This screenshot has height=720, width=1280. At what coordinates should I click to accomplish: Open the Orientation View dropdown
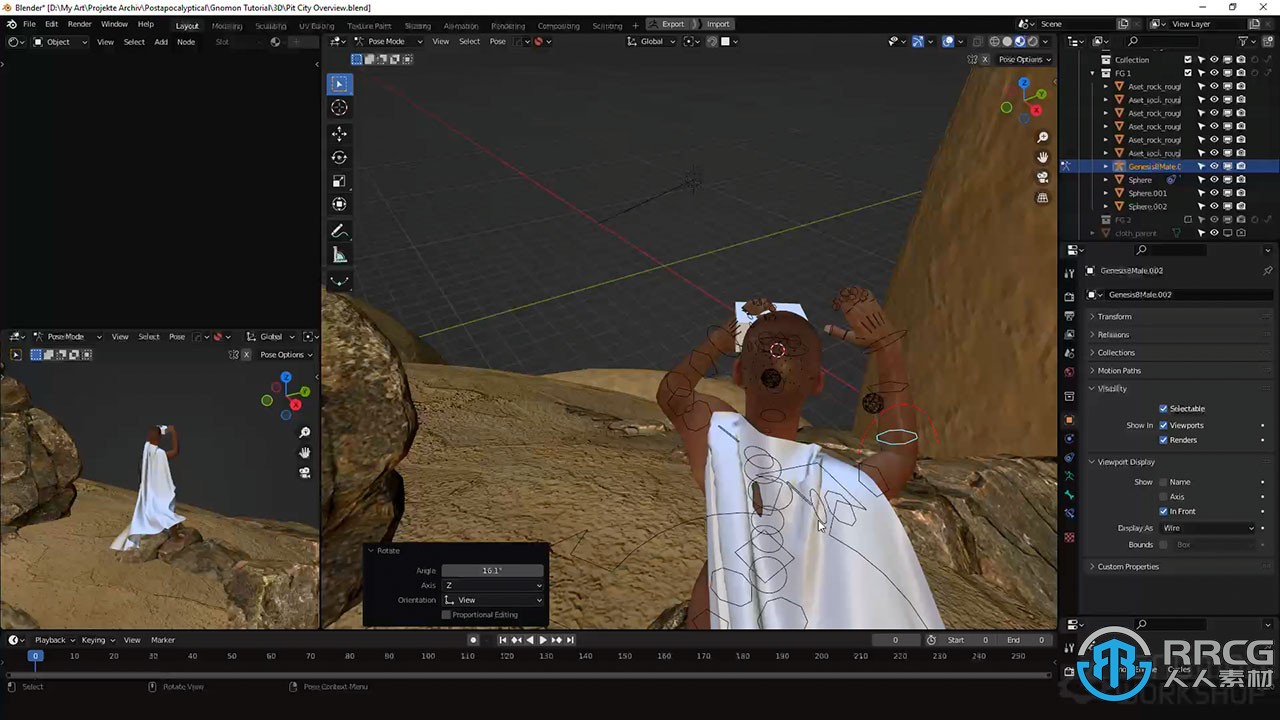(x=493, y=600)
